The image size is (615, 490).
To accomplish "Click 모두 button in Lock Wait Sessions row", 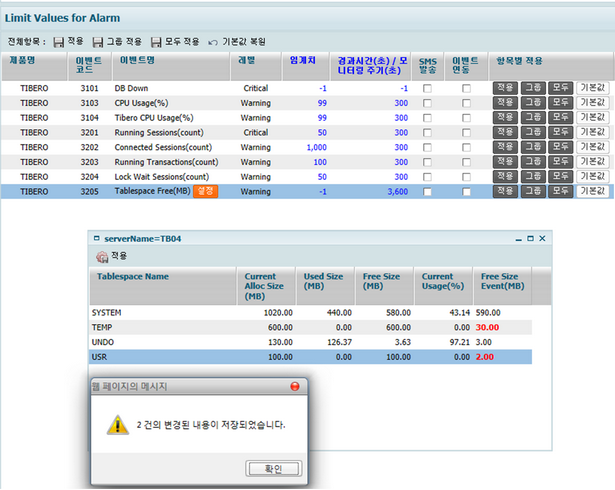I will pos(560,177).
